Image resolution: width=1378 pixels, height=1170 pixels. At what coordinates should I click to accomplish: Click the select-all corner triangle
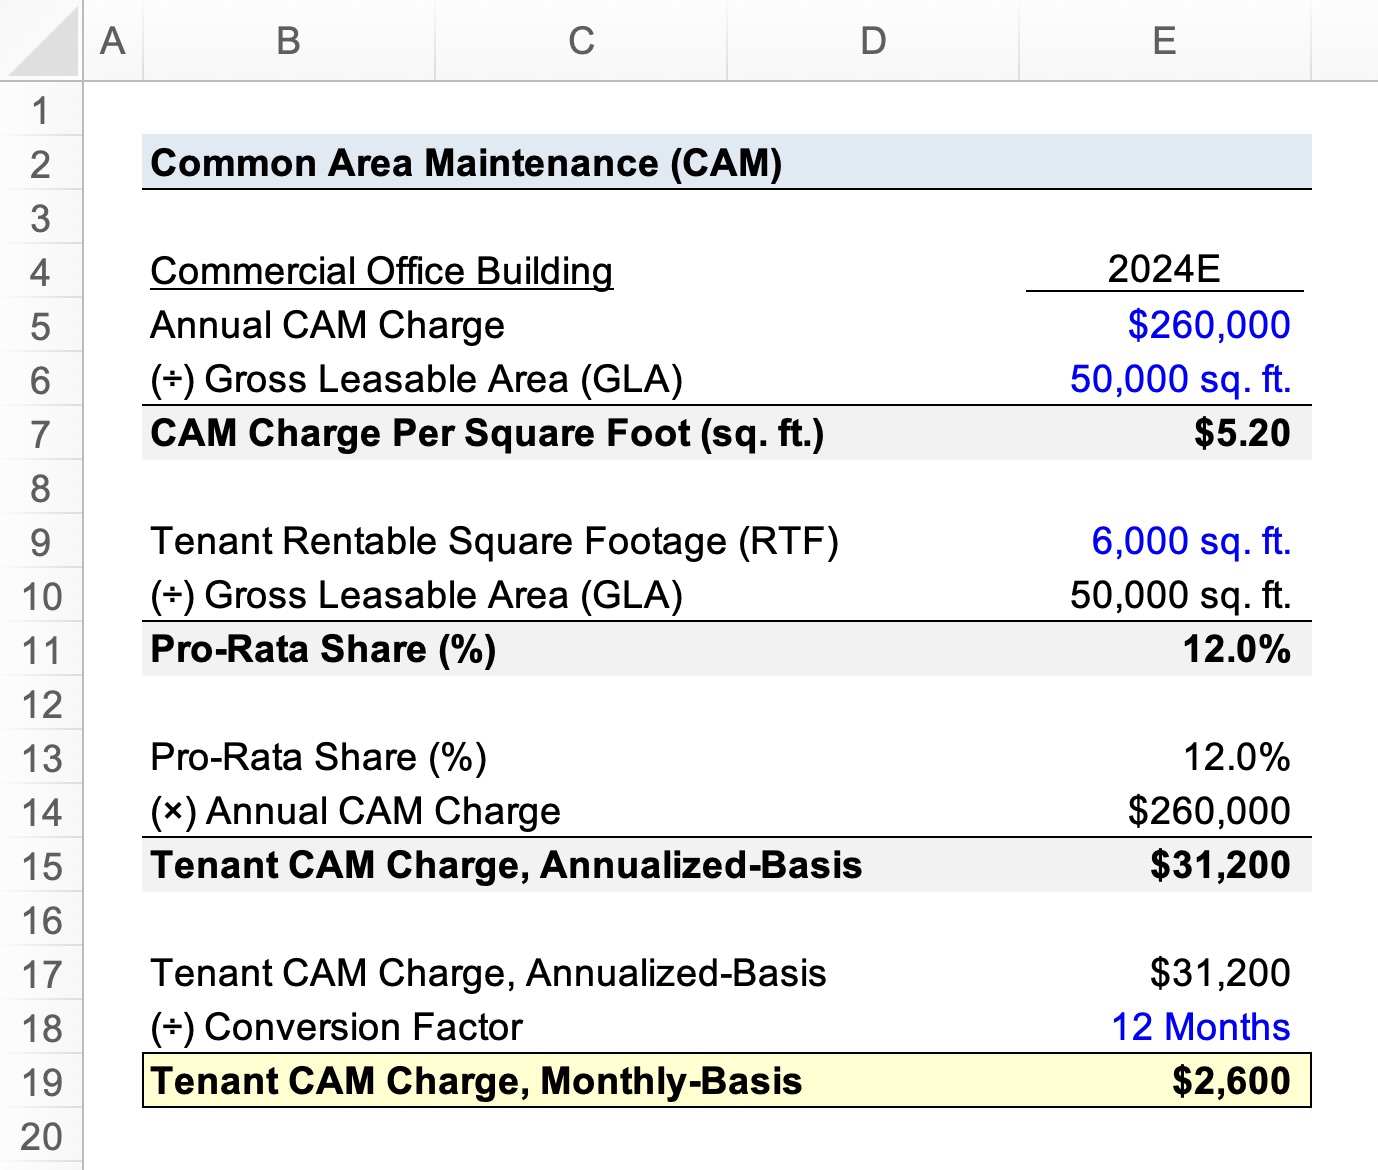point(41,40)
